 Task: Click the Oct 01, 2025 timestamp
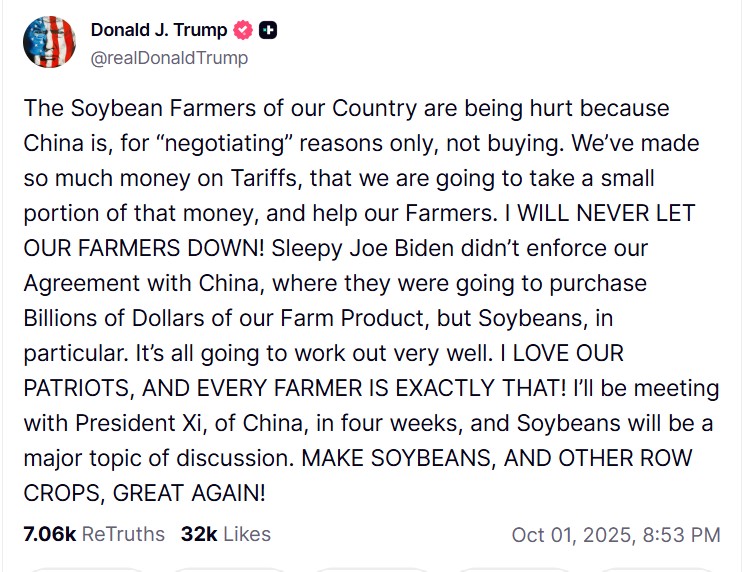point(615,535)
